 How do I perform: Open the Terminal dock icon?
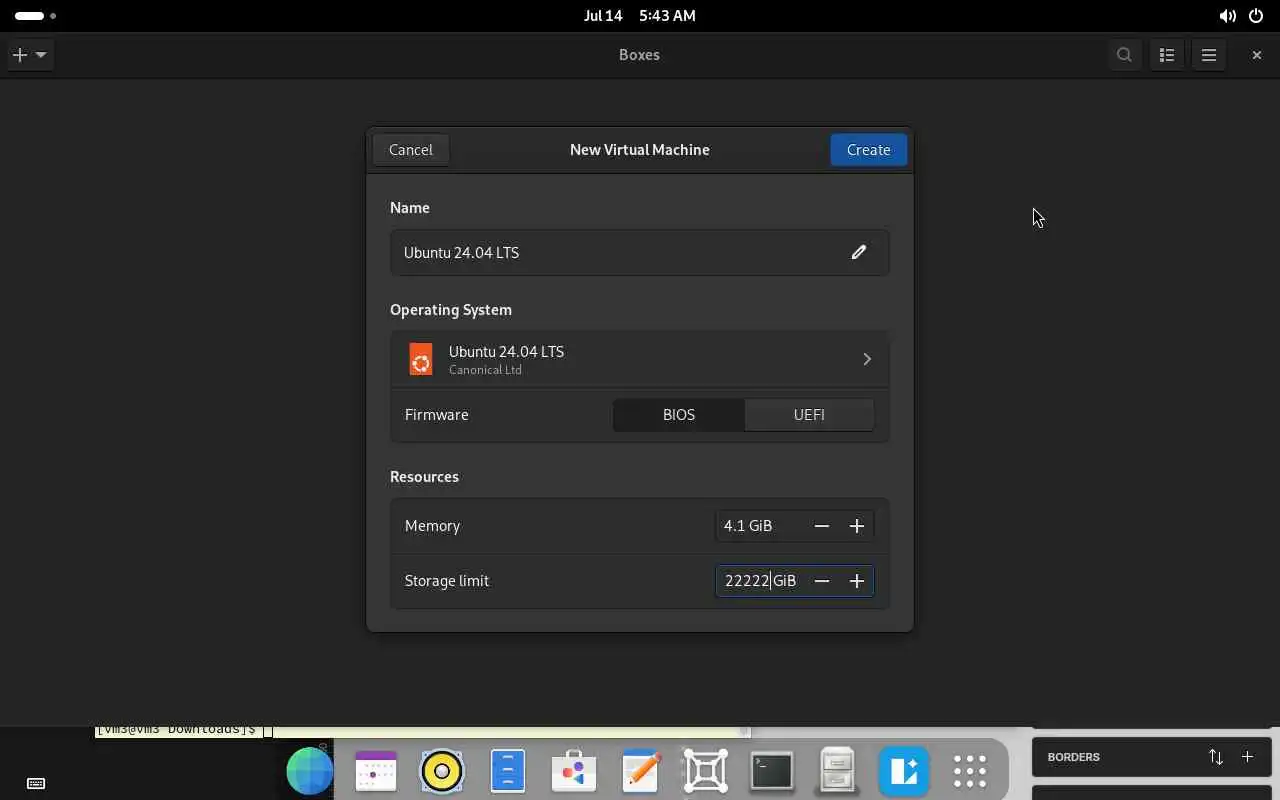pos(772,771)
